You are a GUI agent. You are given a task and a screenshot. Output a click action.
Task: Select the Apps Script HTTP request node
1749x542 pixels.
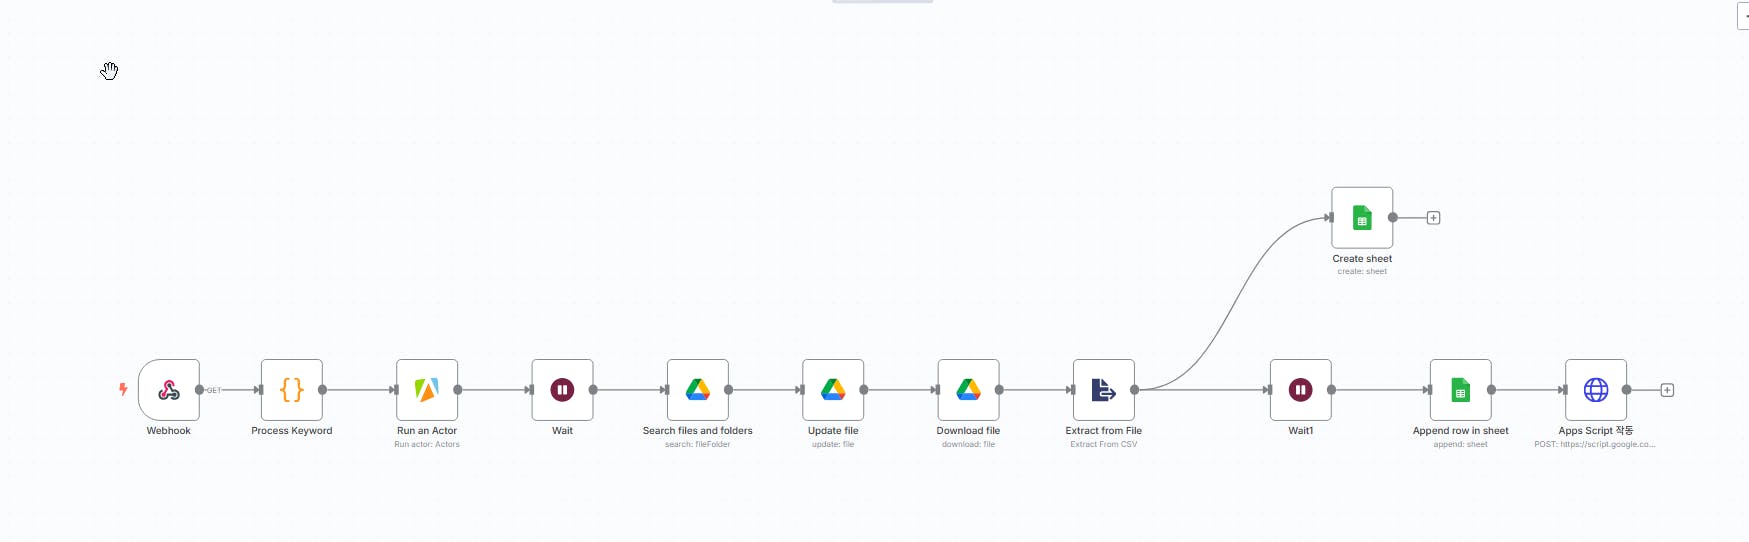coord(1596,390)
